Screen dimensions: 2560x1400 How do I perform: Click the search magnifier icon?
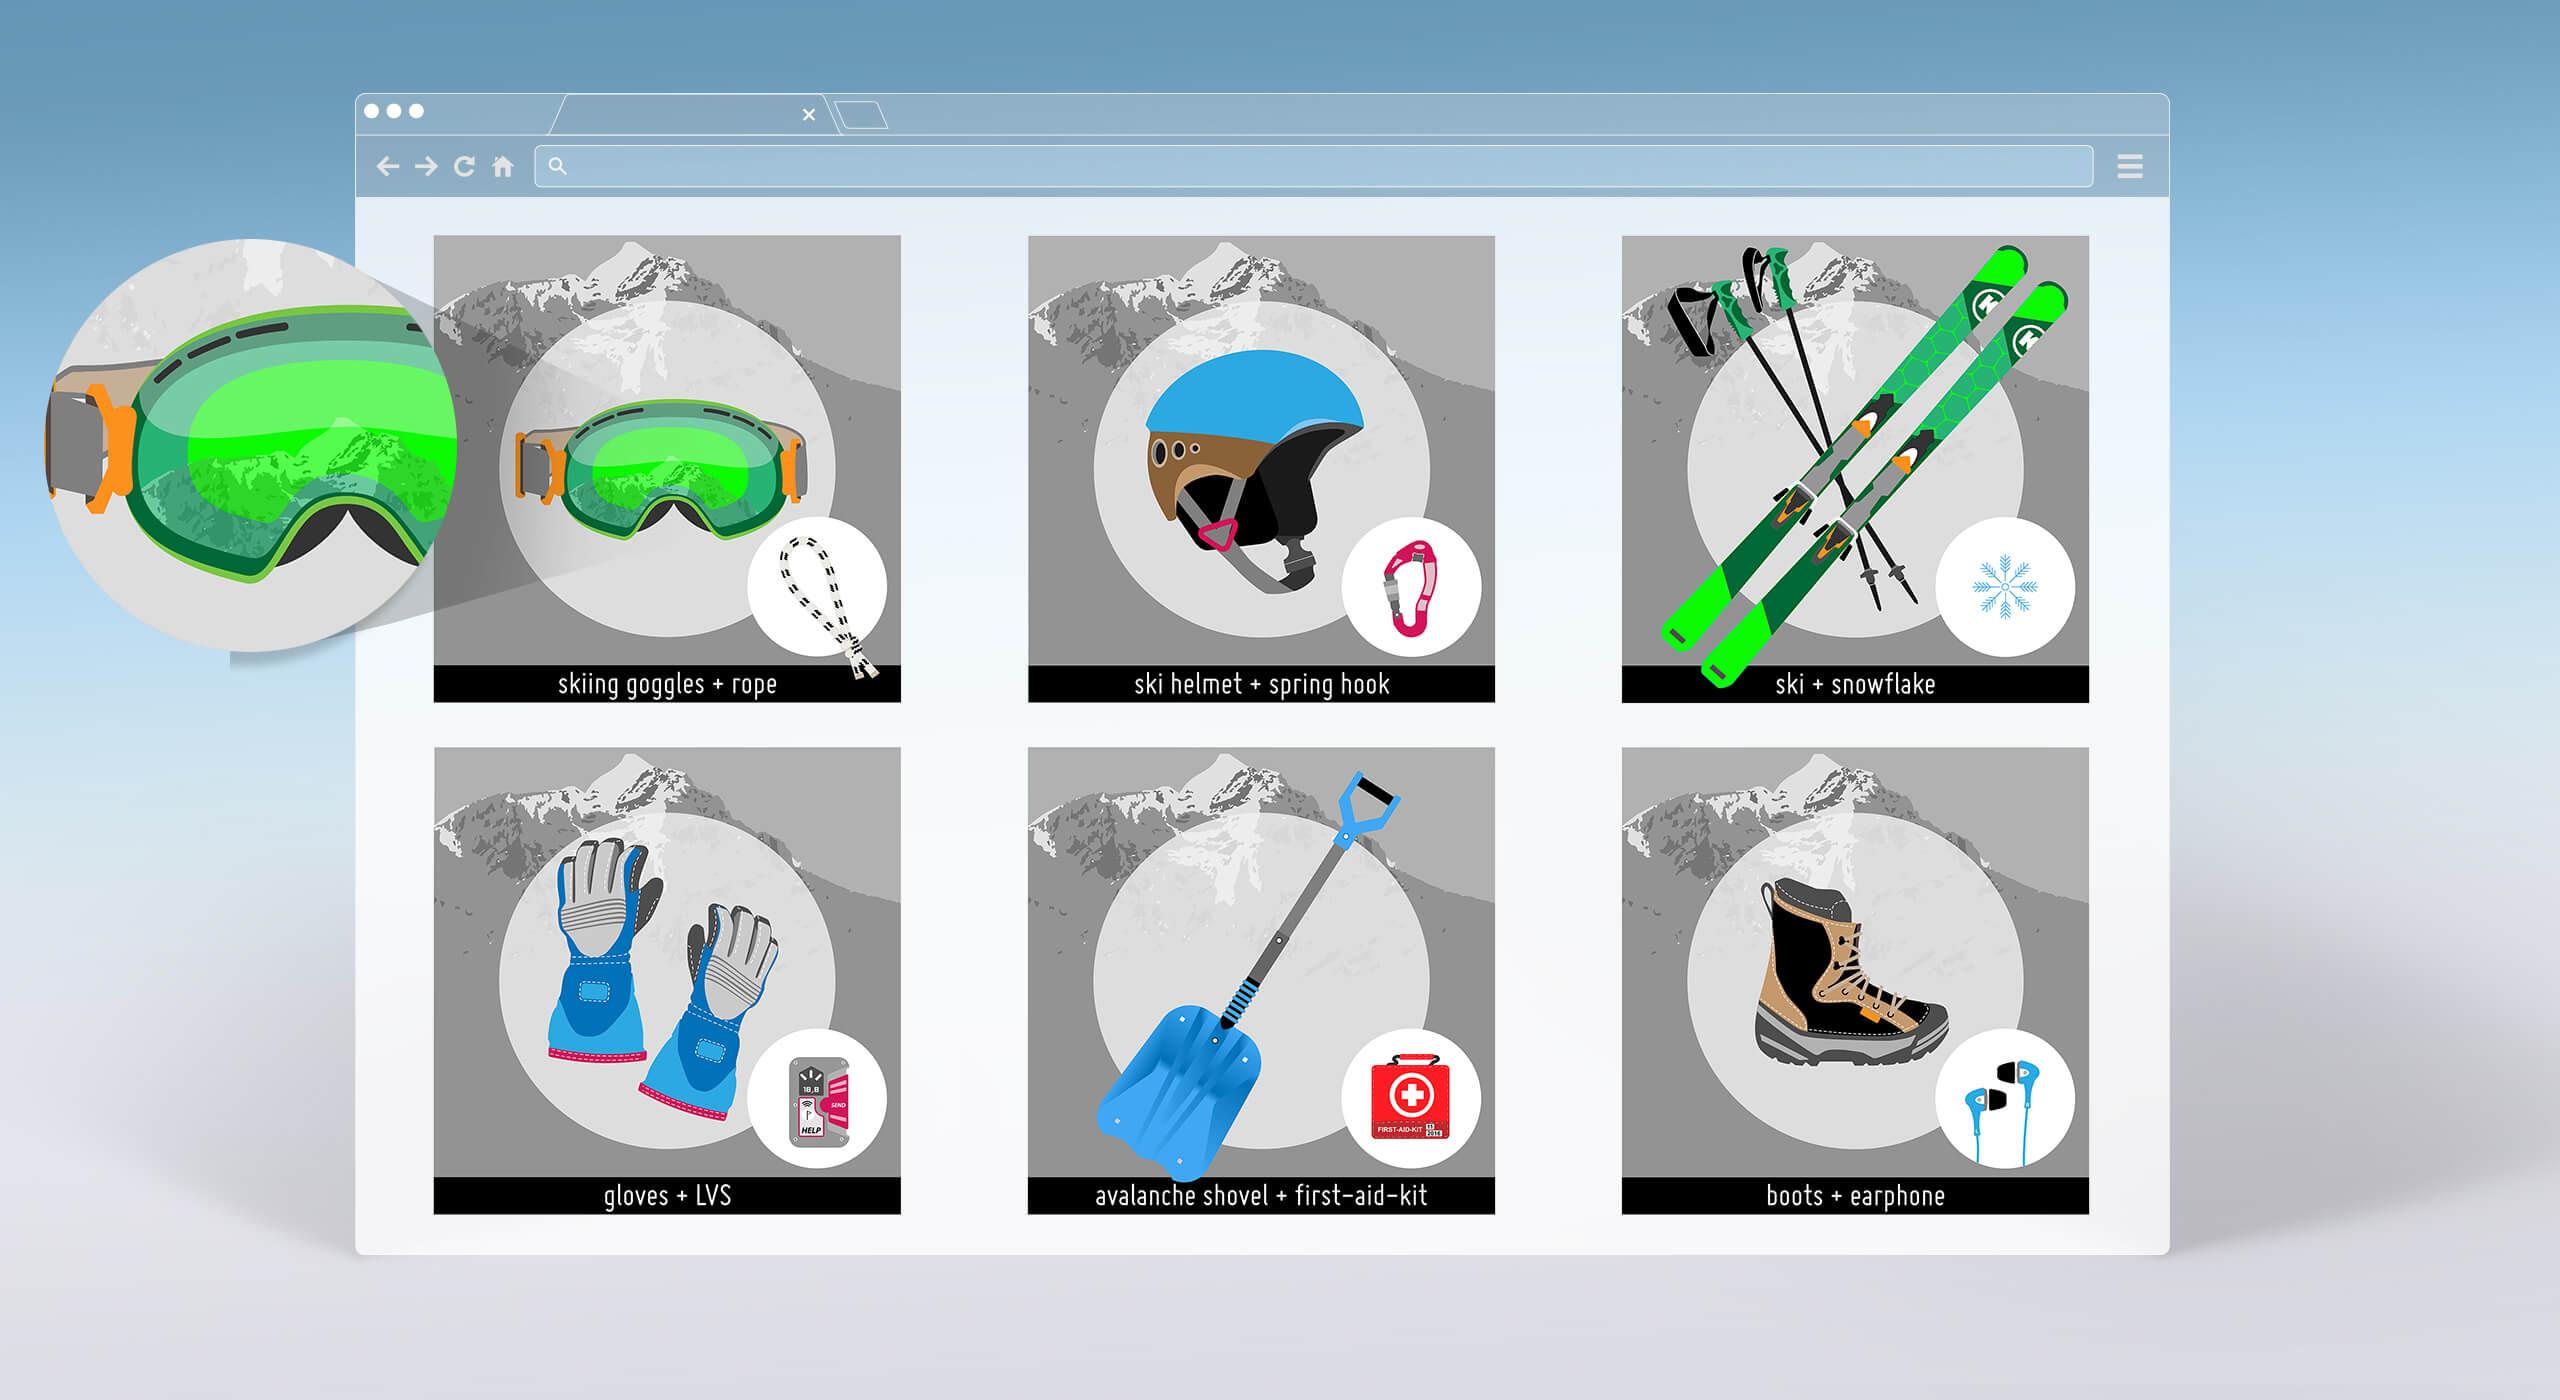tap(558, 166)
